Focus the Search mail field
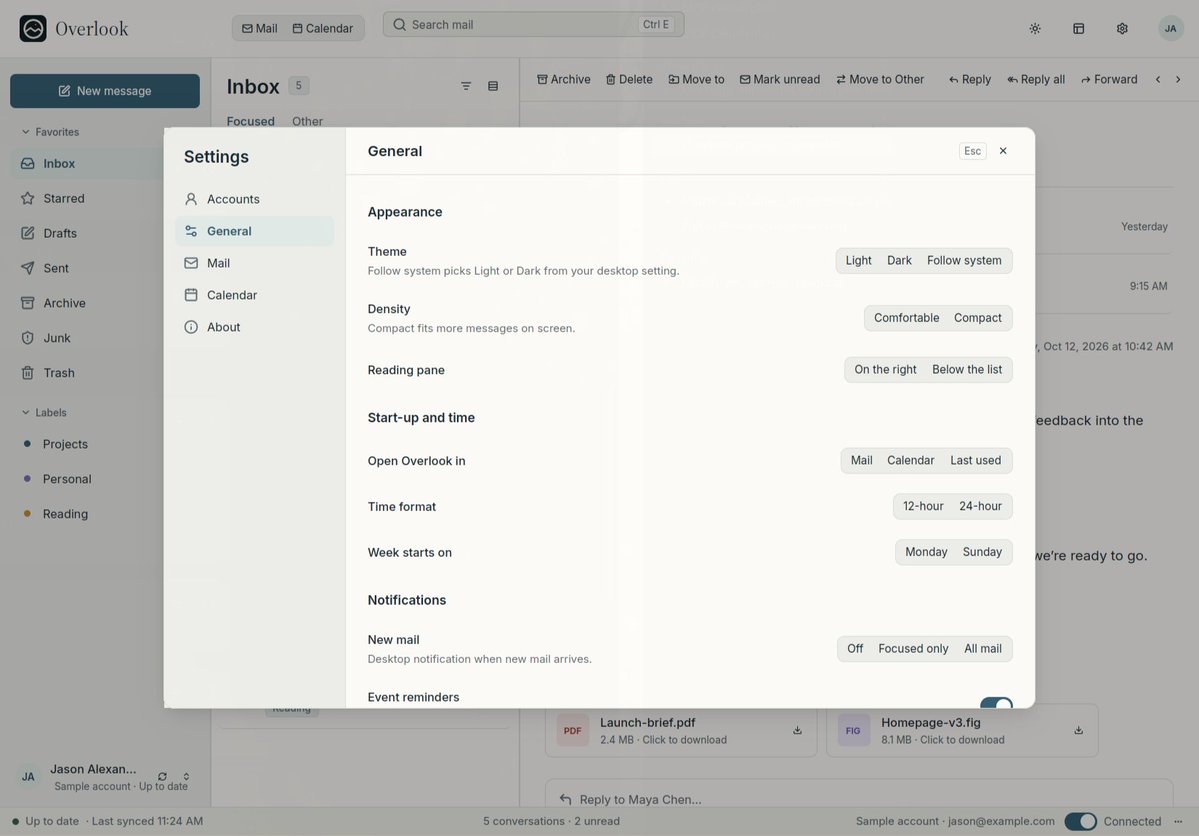This screenshot has width=1199, height=836. coord(533,24)
